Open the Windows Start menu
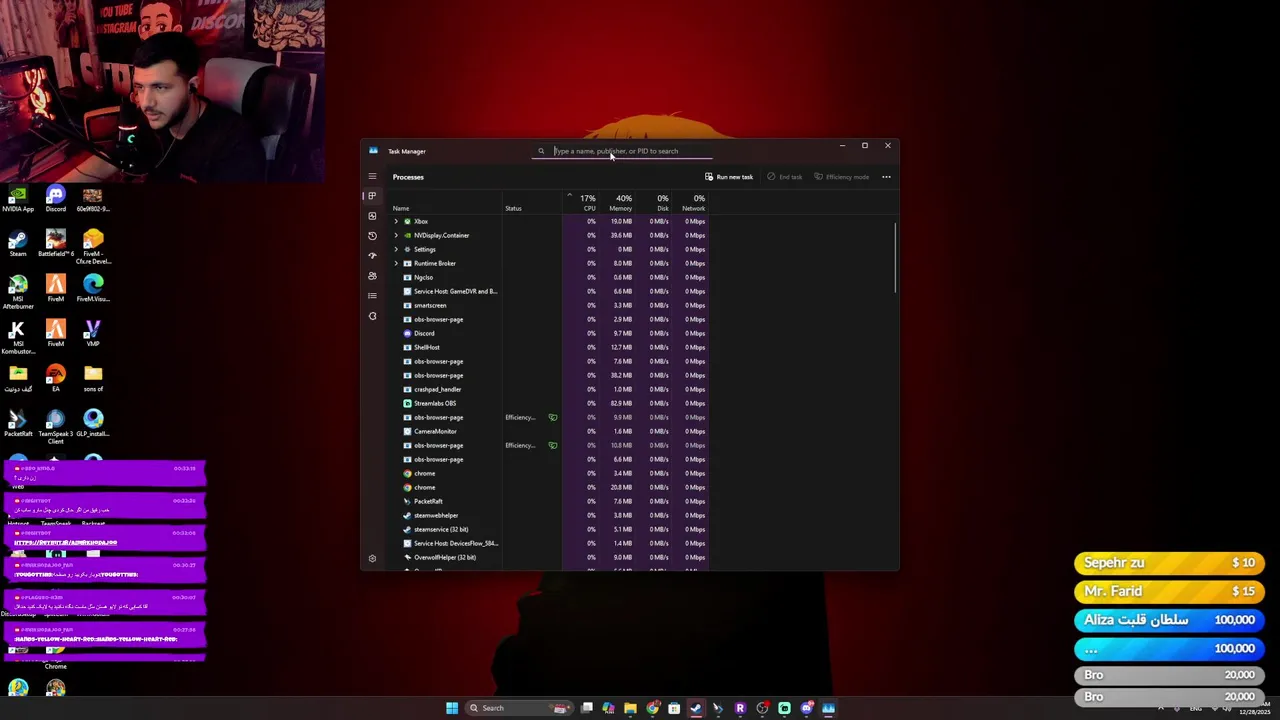 click(452, 708)
